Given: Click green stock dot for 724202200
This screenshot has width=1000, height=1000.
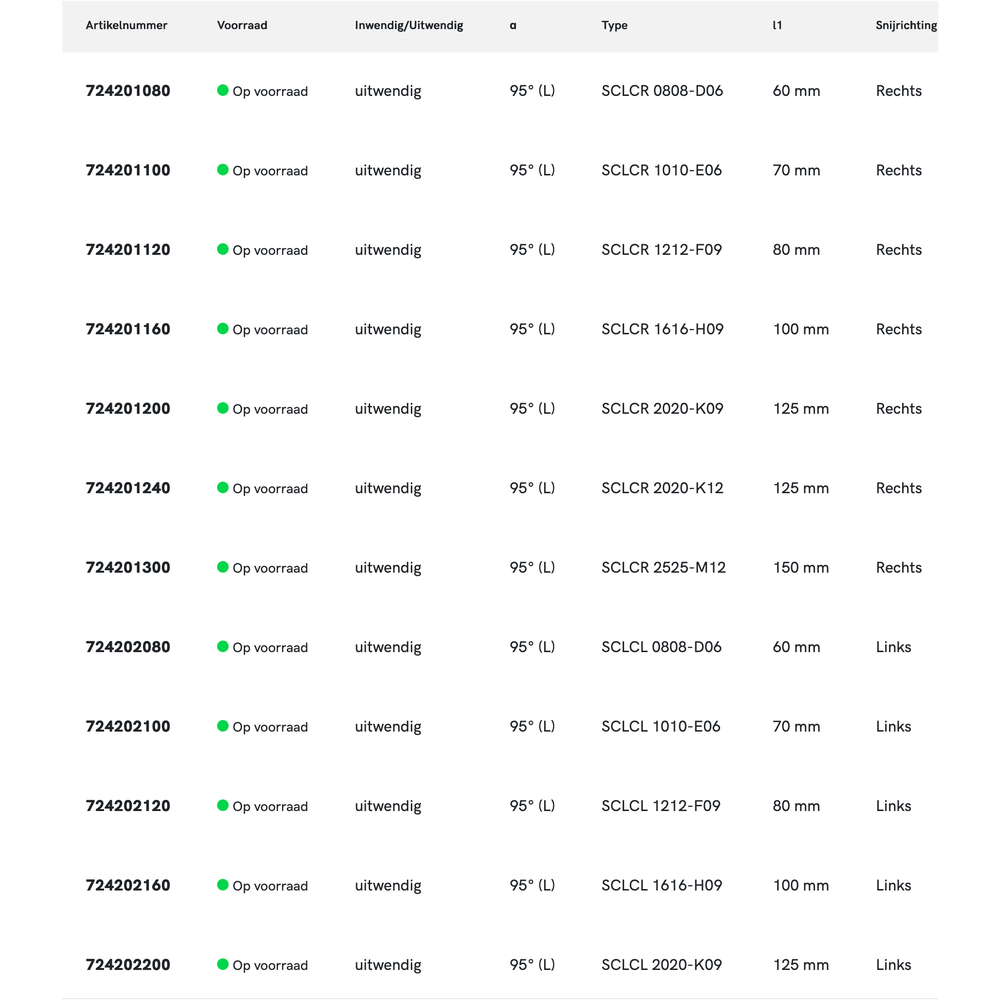Looking at the screenshot, I should [x=223, y=964].
